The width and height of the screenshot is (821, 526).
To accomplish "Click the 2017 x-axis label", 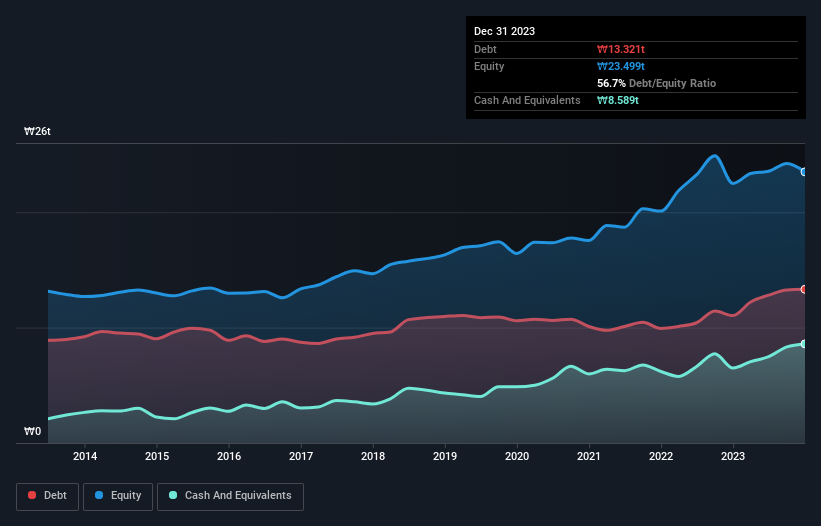I will click(x=301, y=456).
